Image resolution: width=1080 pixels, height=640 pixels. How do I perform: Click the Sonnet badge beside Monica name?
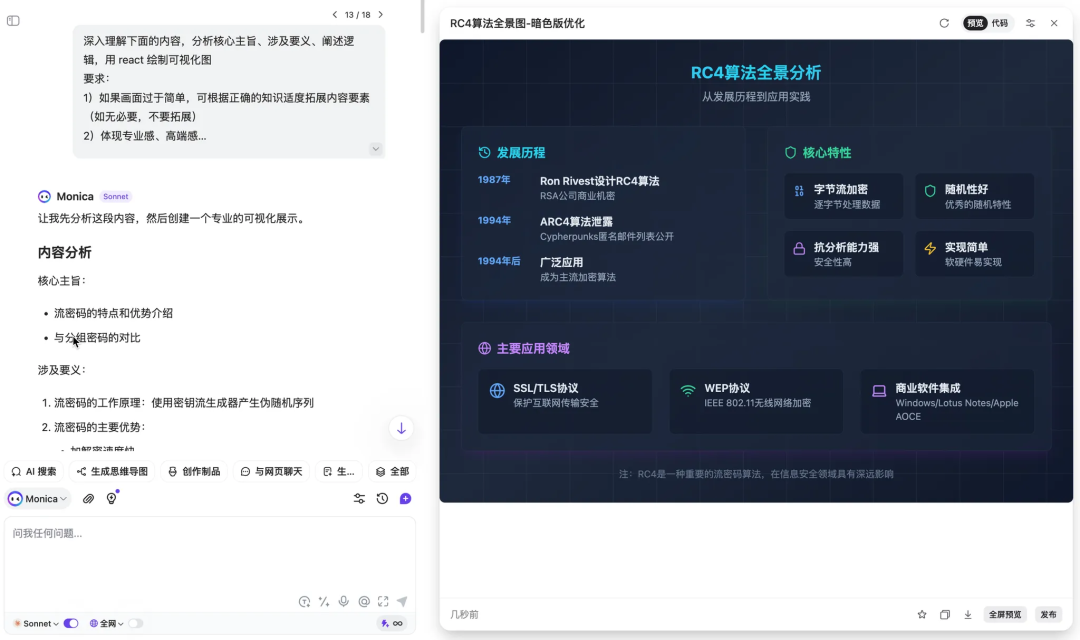tap(116, 196)
